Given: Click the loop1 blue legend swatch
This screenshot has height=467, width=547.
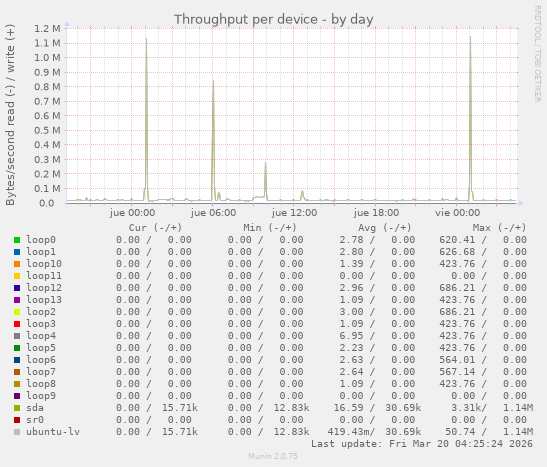Looking at the screenshot, I should coord(17,252).
